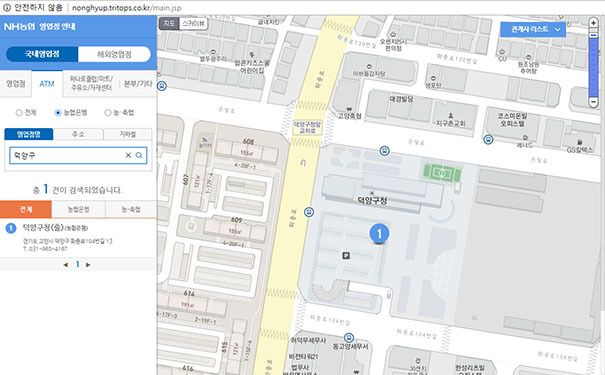This screenshot has height=375, width=605.
Task: Click the 동고양세무서 label on the map
Action: (350, 347)
